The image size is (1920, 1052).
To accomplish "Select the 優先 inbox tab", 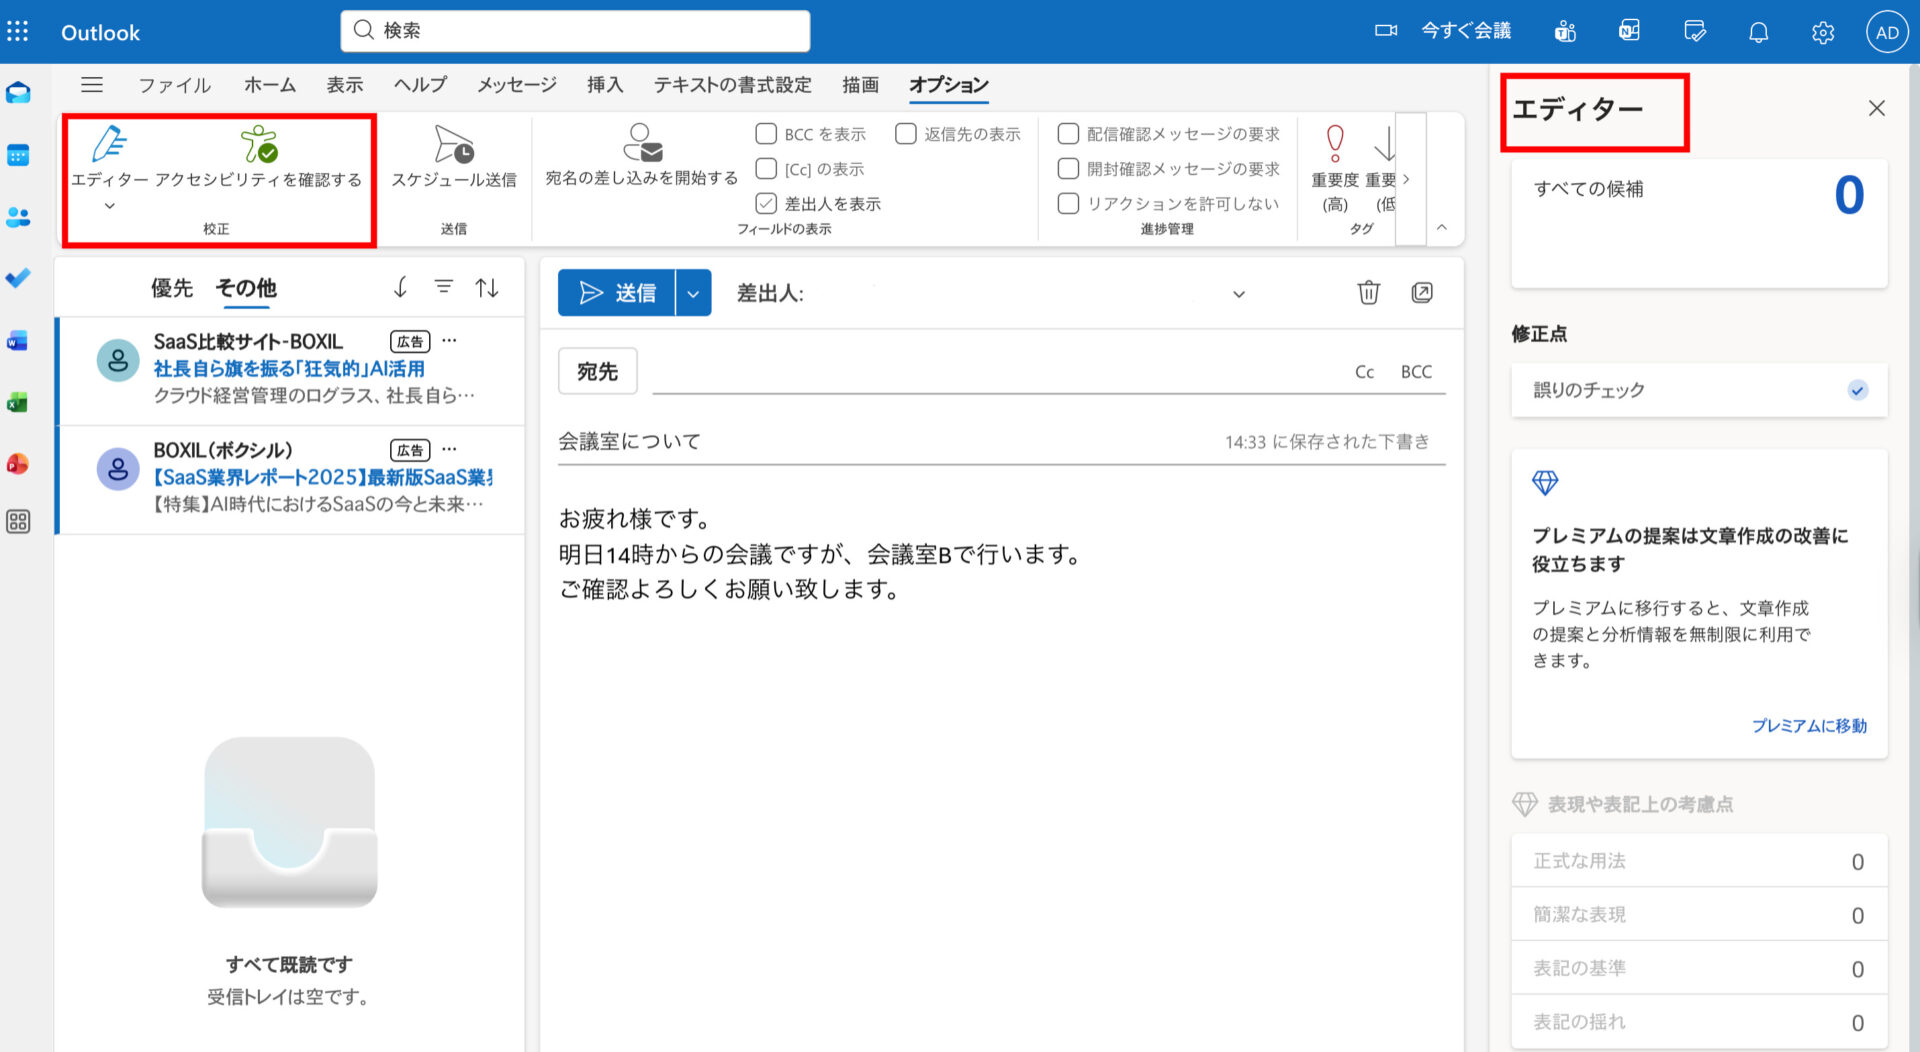I will click(172, 288).
